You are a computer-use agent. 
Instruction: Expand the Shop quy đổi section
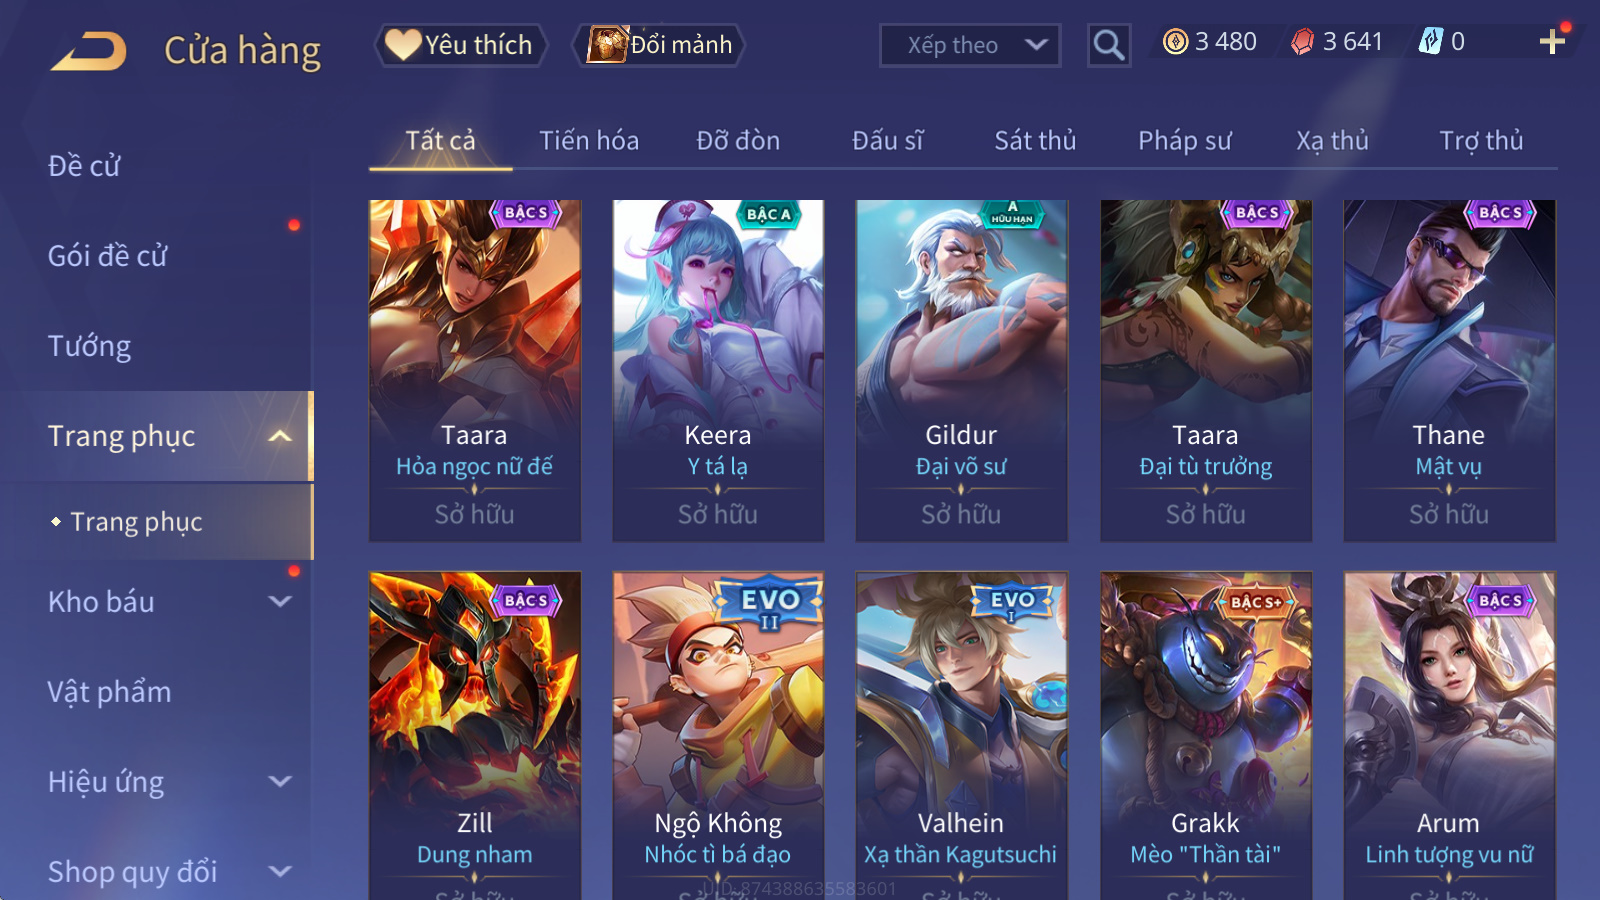tap(280, 871)
